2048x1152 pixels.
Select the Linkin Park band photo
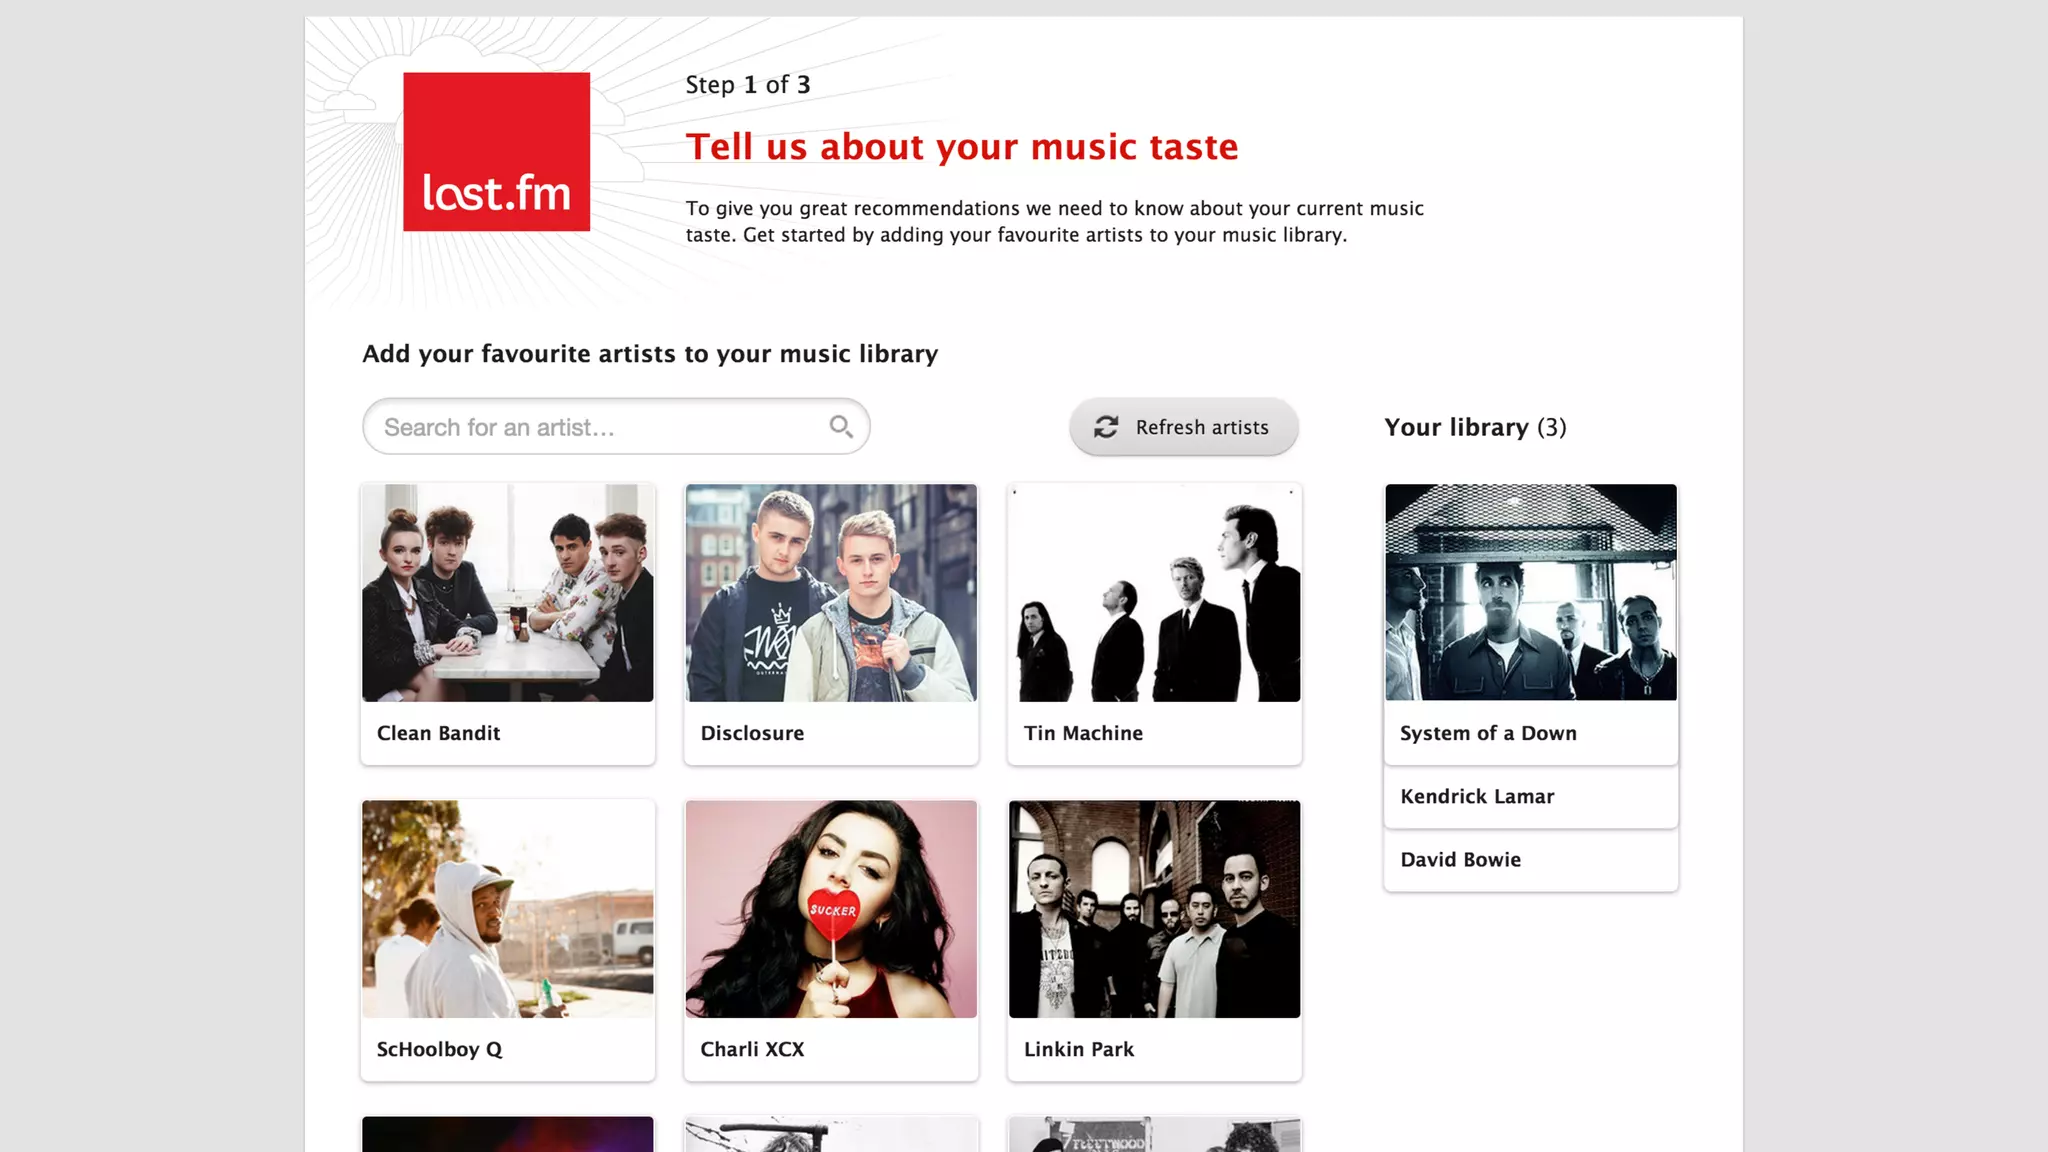click(x=1154, y=909)
